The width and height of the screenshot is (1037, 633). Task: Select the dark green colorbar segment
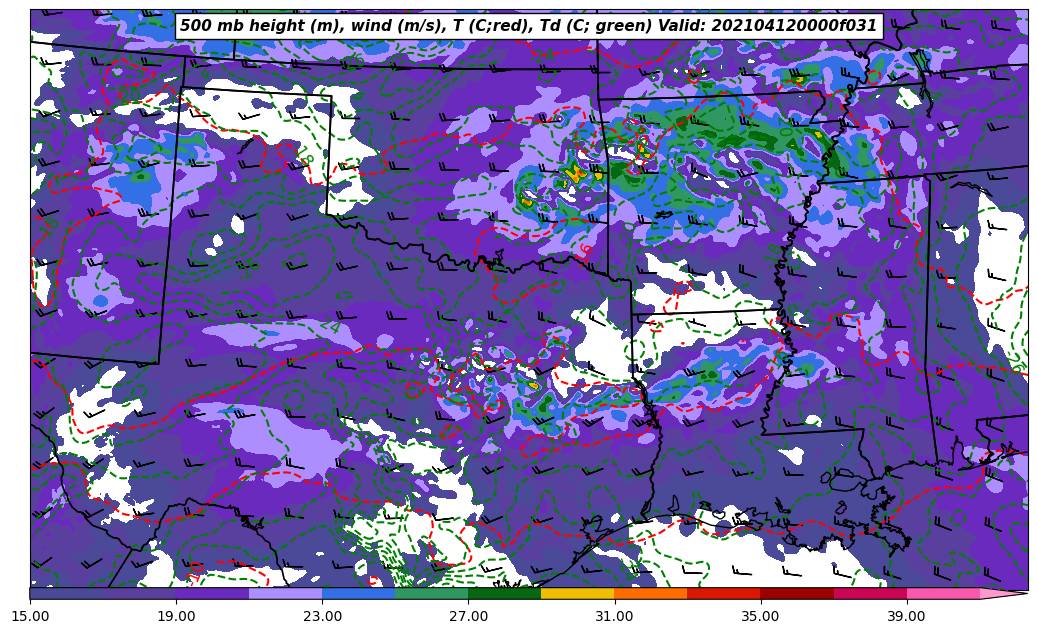pos(504,593)
